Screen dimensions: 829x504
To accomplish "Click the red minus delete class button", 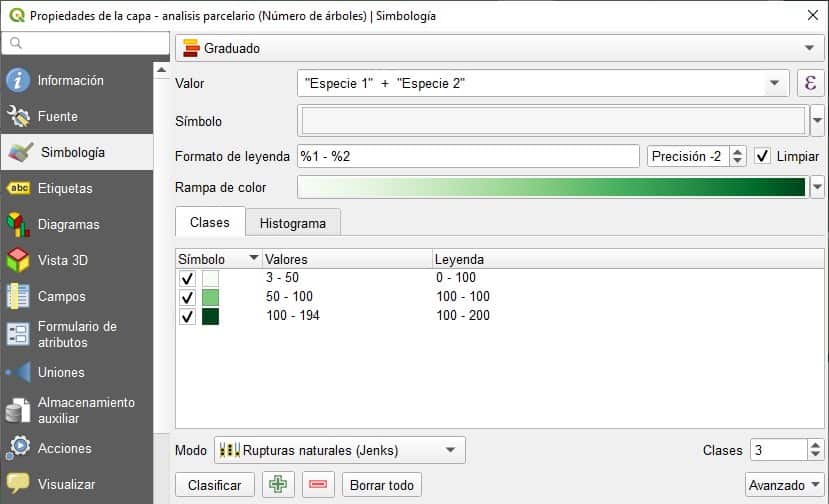I will (318, 485).
